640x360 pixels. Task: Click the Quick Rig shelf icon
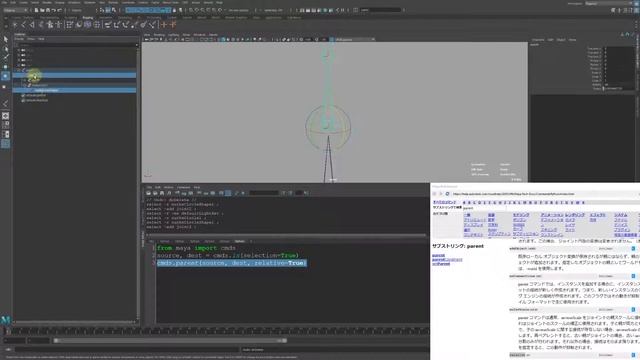click(51, 25)
